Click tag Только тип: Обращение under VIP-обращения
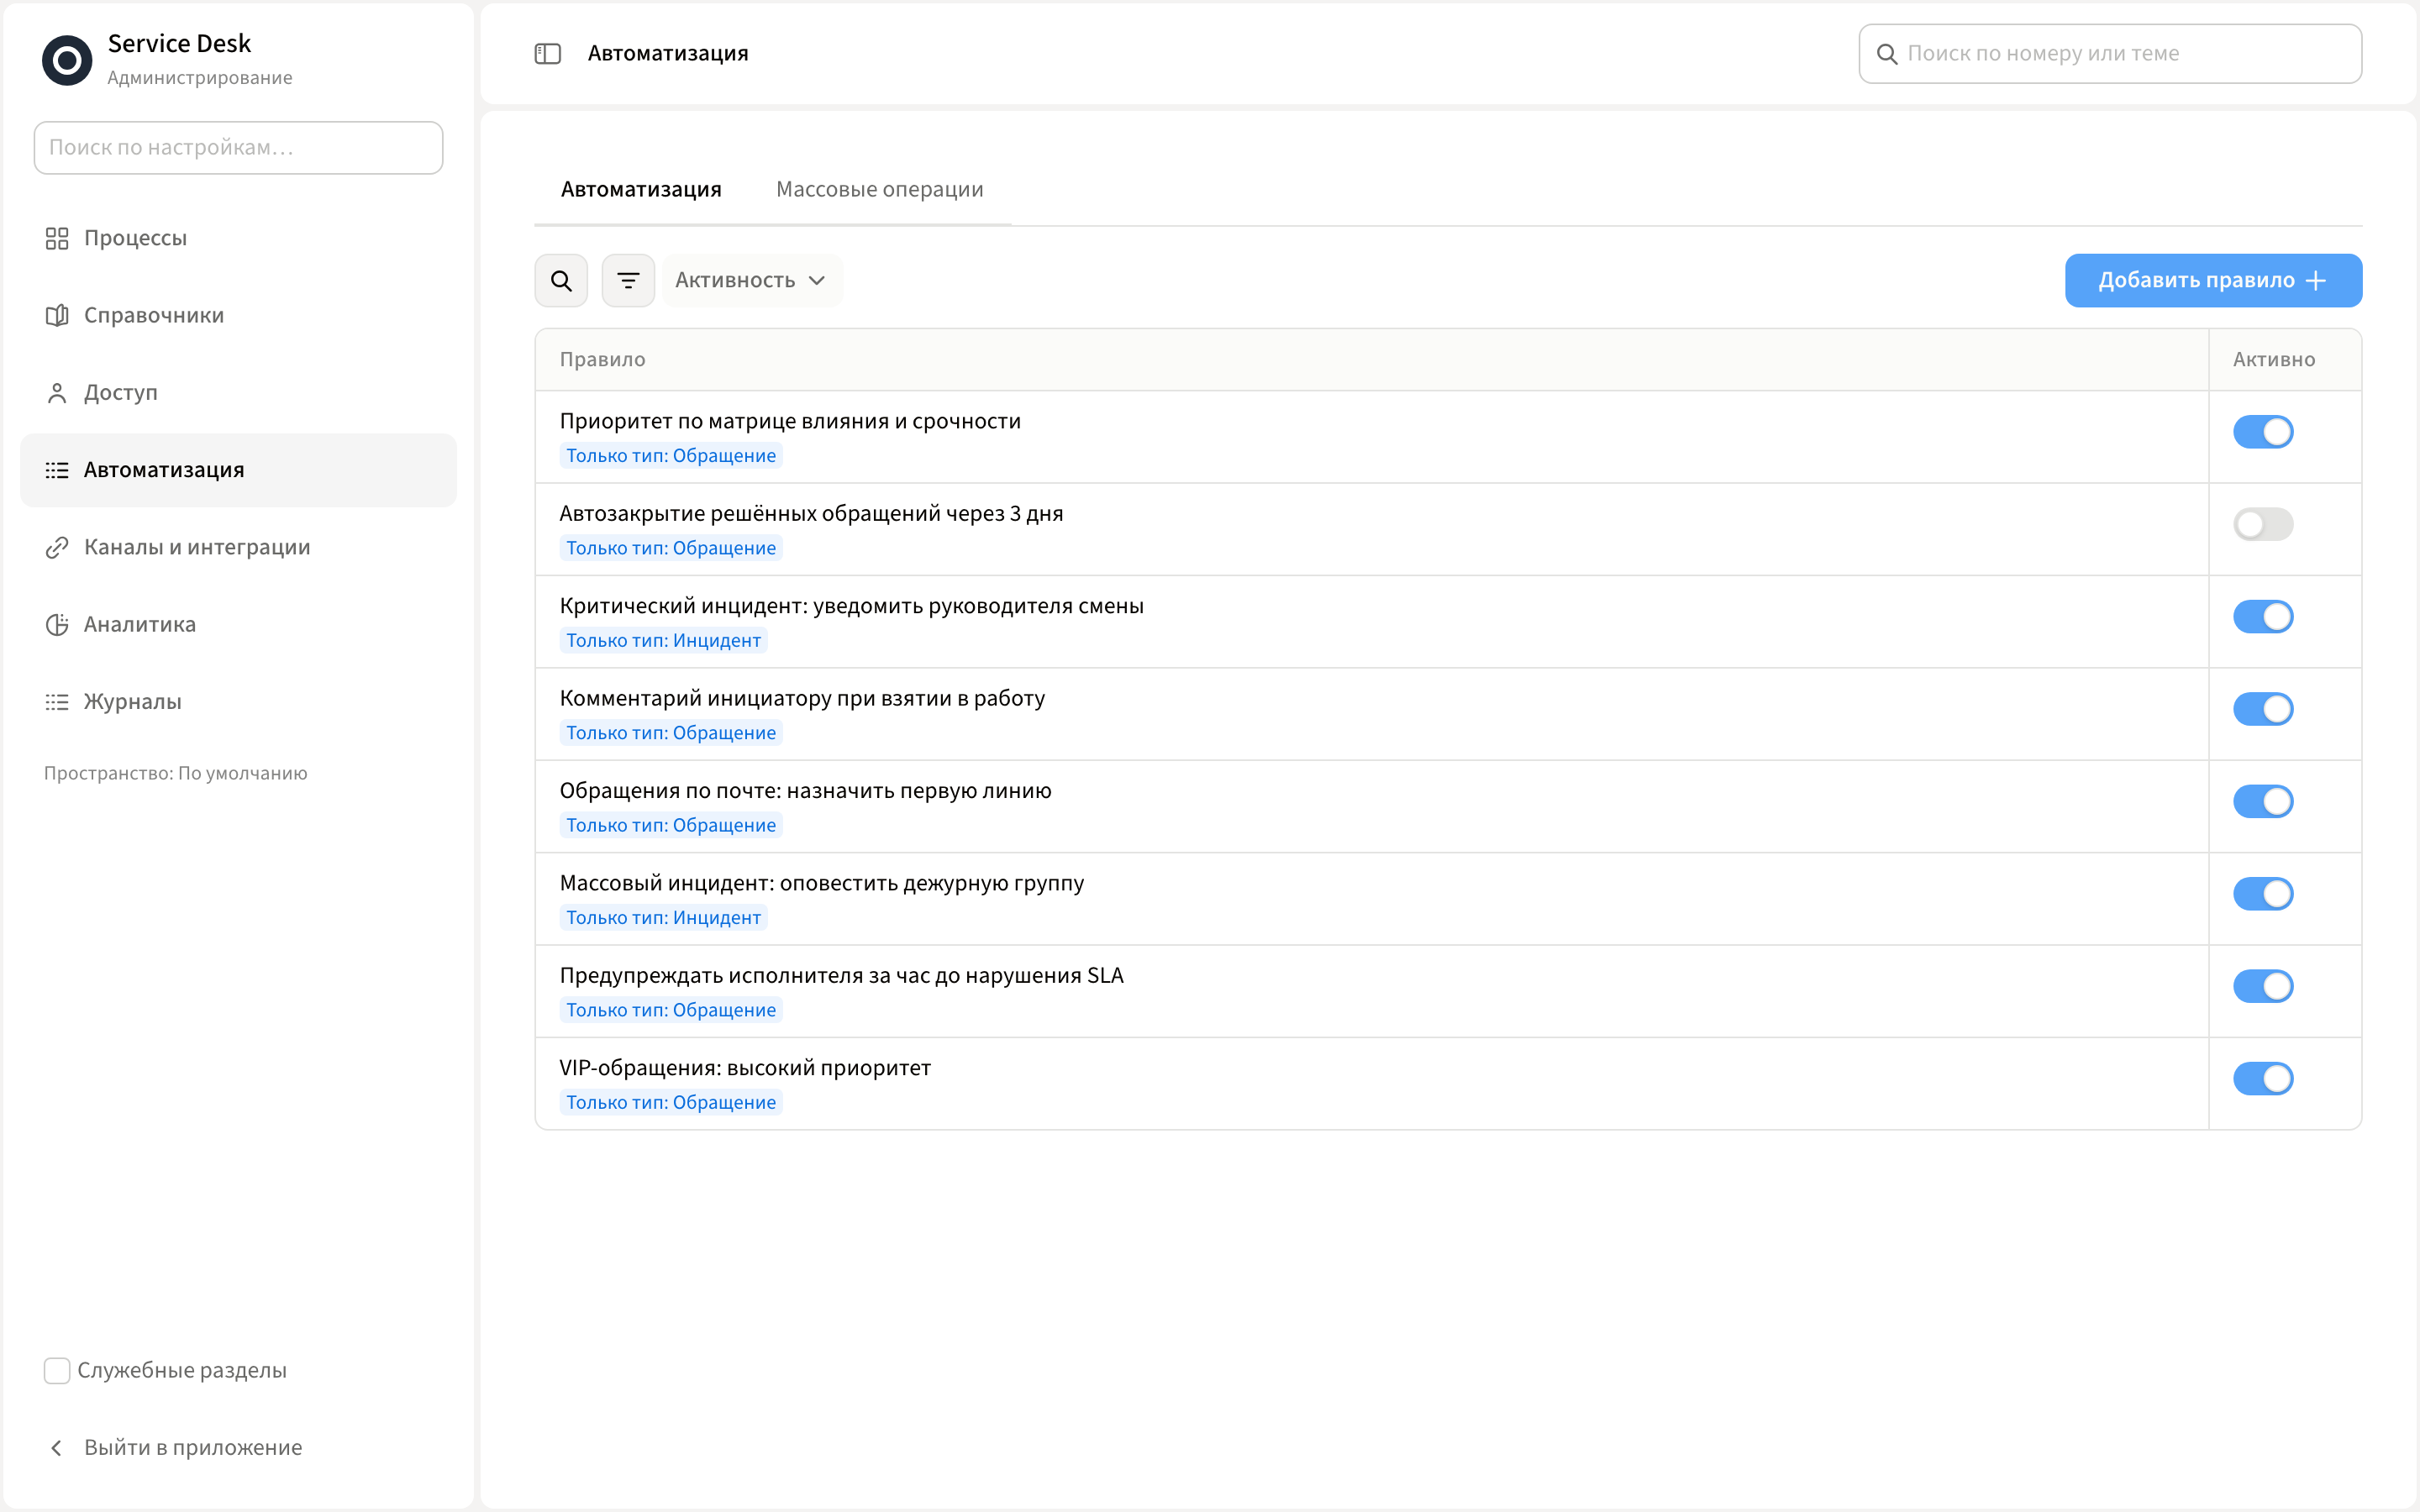2420x1512 pixels. point(670,1102)
